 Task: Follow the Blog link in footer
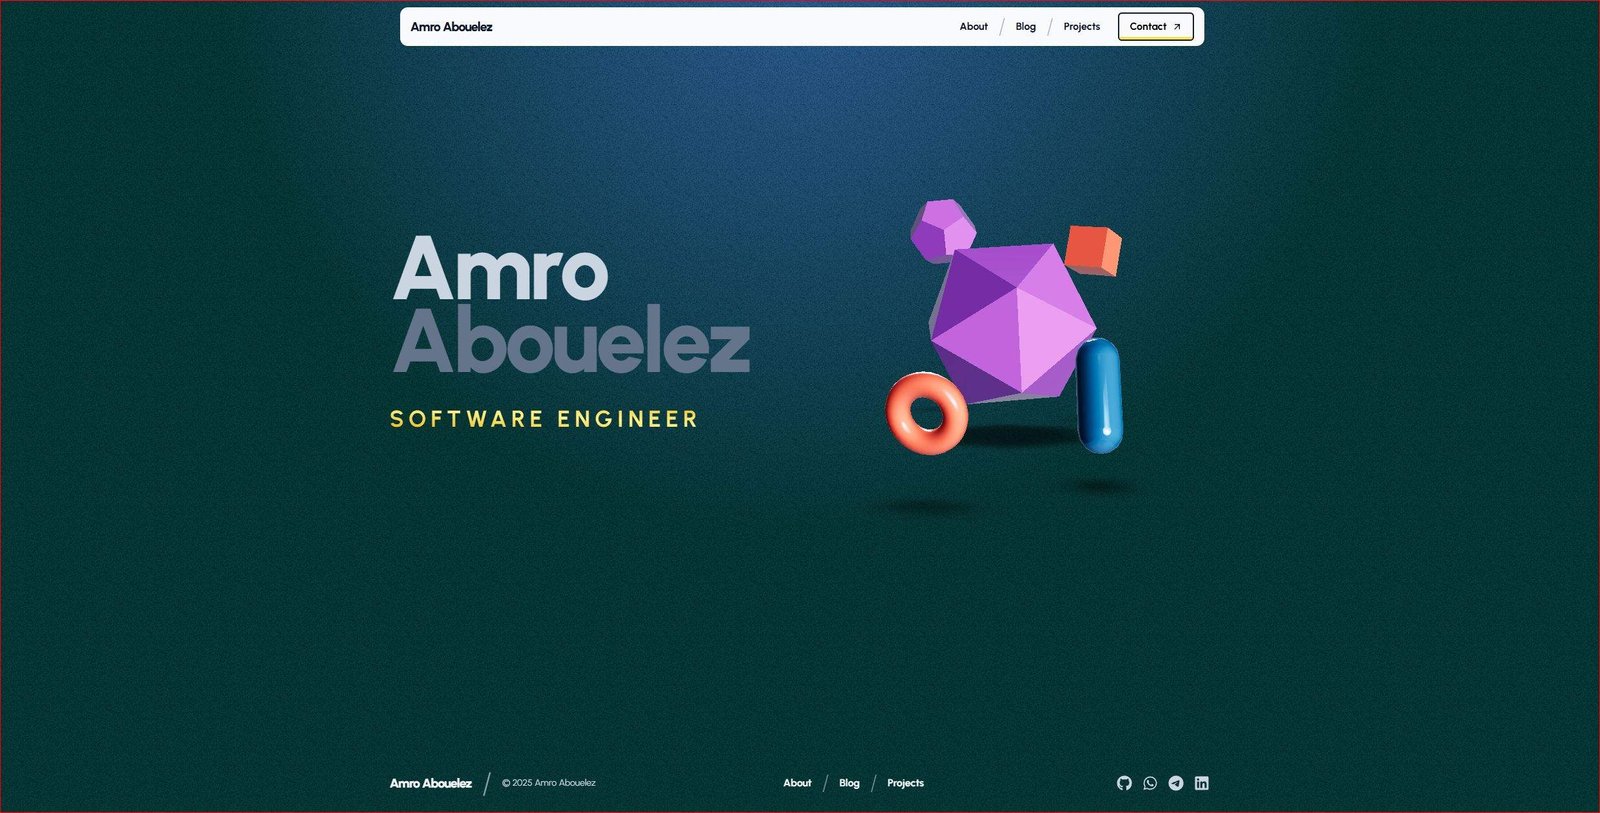(x=849, y=783)
